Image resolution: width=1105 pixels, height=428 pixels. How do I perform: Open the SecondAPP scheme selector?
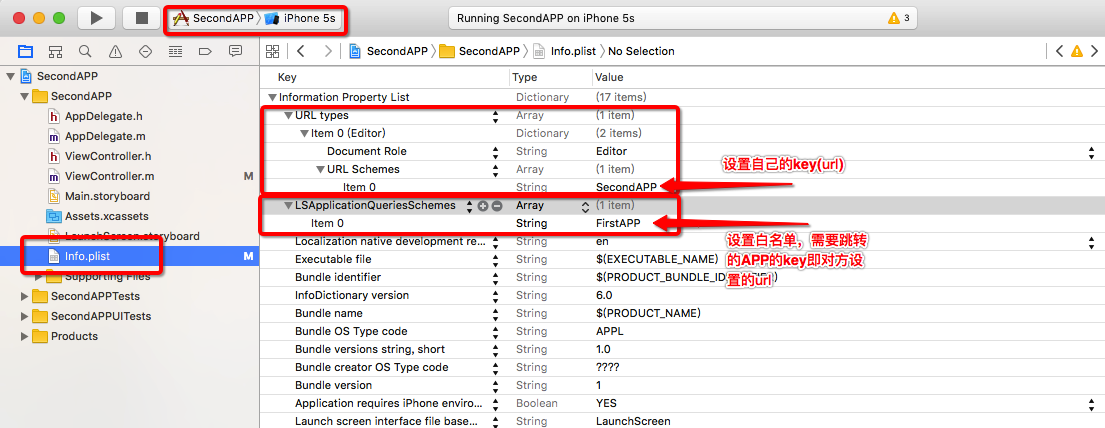[214, 18]
